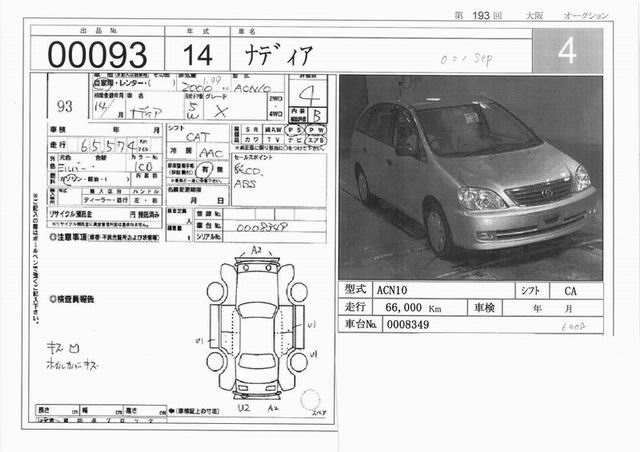Screen dimensions: 640x452
Task: Click the lot number 00093
Action: (x=97, y=55)
